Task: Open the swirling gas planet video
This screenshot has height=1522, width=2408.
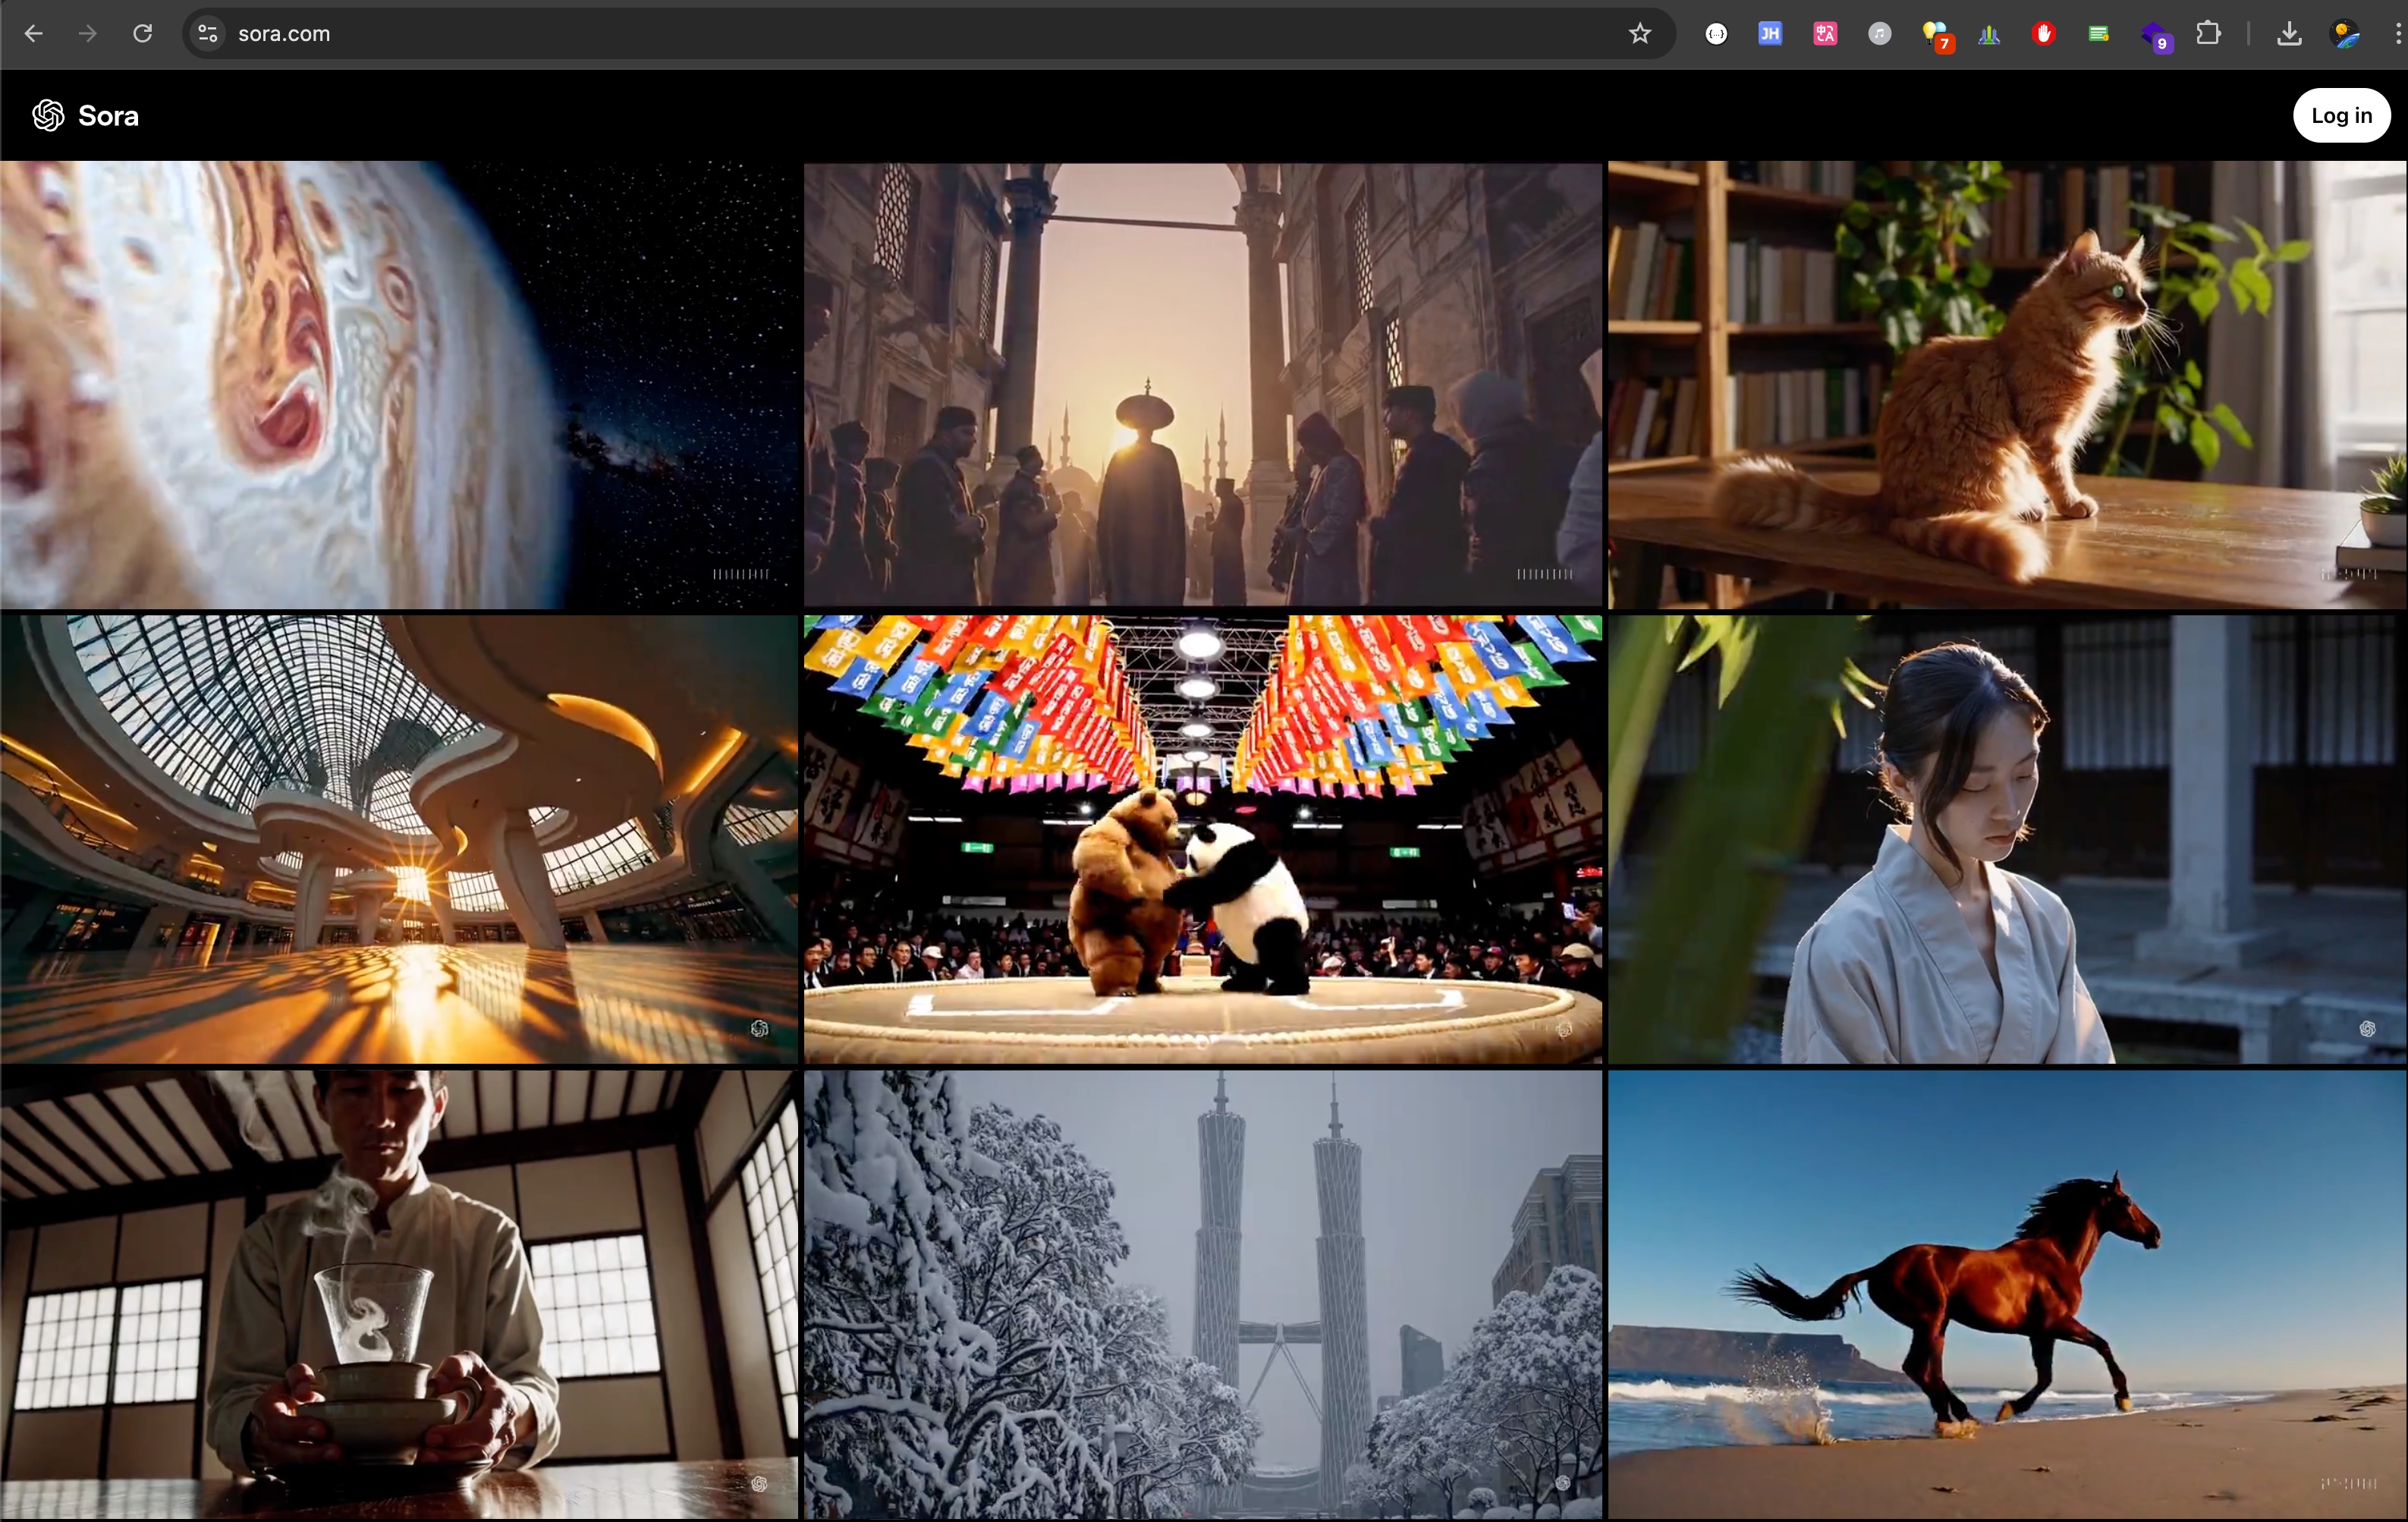Action: (x=399, y=385)
